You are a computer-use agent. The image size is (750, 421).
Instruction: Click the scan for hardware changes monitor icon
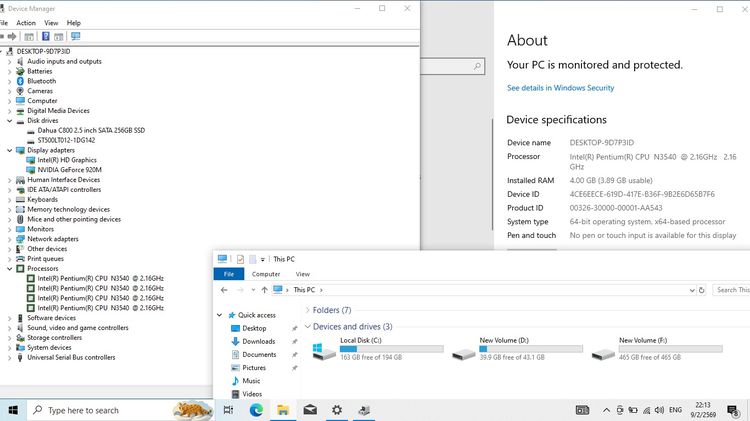(76, 36)
